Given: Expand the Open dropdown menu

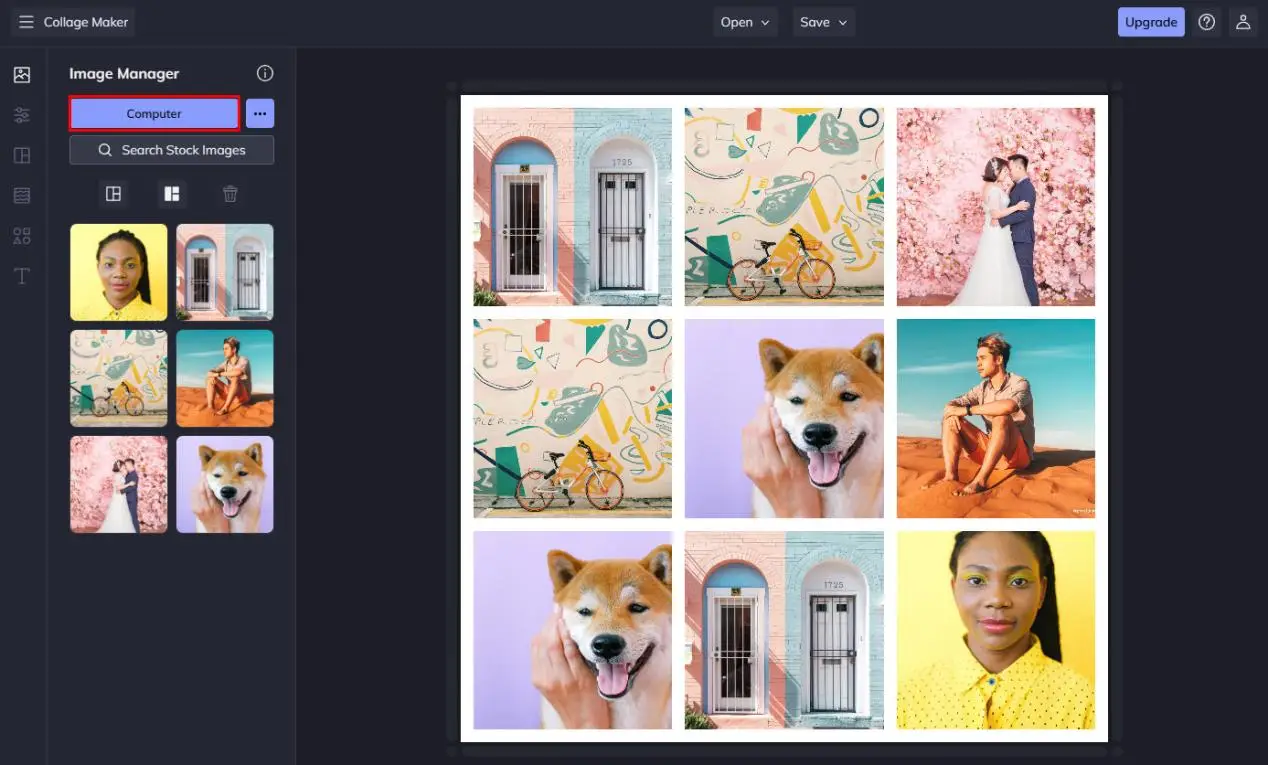Looking at the screenshot, I should point(745,22).
